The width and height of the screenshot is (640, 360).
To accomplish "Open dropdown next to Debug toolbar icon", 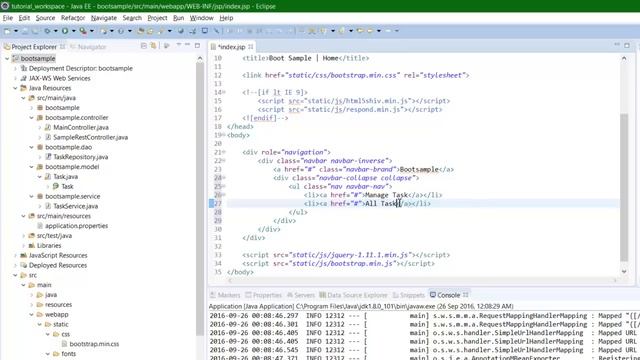I will pos(56,31).
